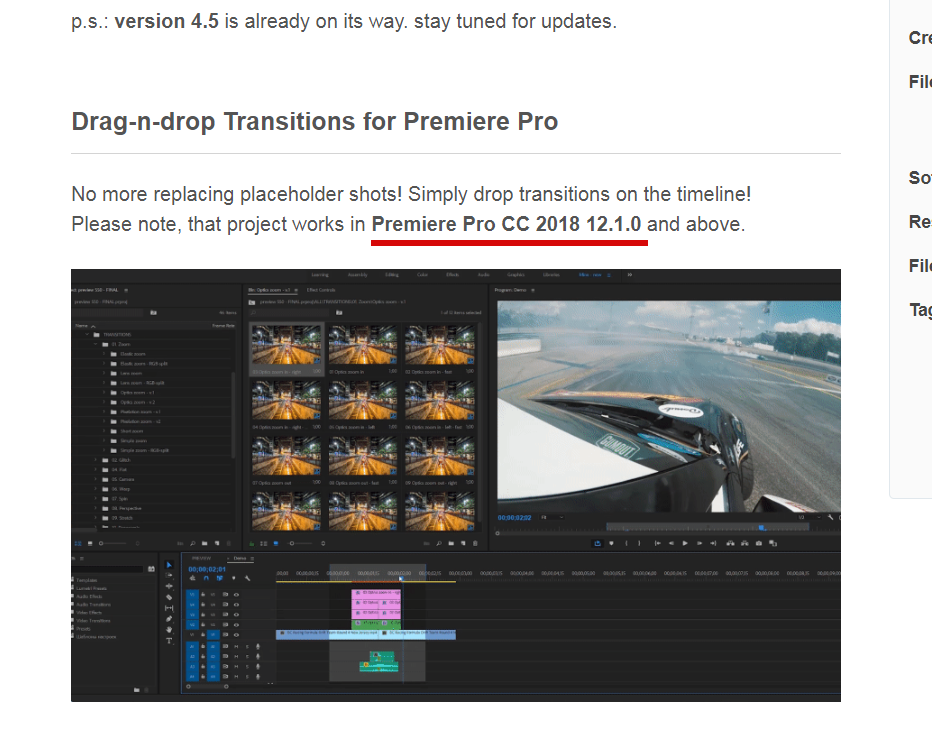Select the Ripple Edit tool
The width and height of the screenshot is (932, 741).
169,586
